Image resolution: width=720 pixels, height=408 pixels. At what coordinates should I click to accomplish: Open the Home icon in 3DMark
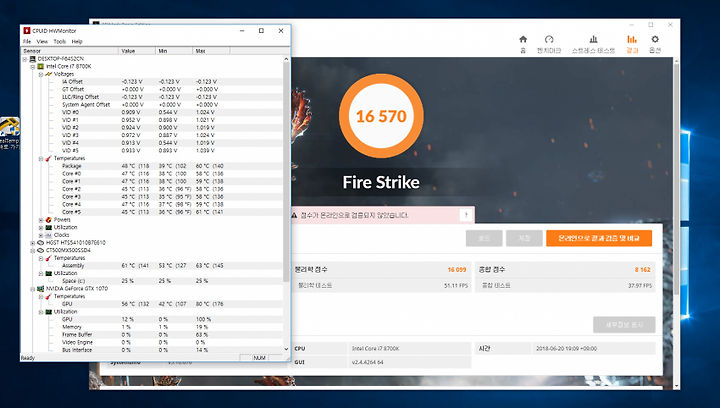tap(523, 39)
